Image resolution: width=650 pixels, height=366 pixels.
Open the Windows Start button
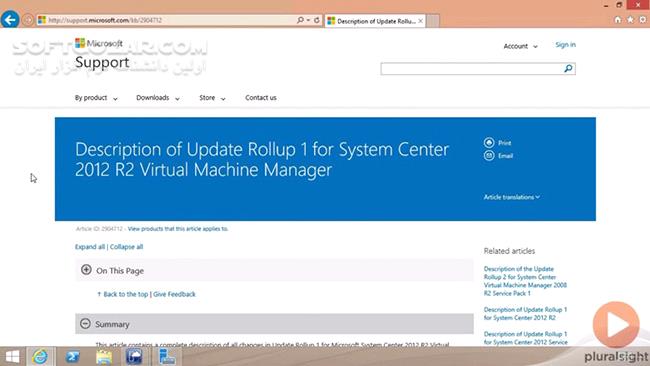12,356
